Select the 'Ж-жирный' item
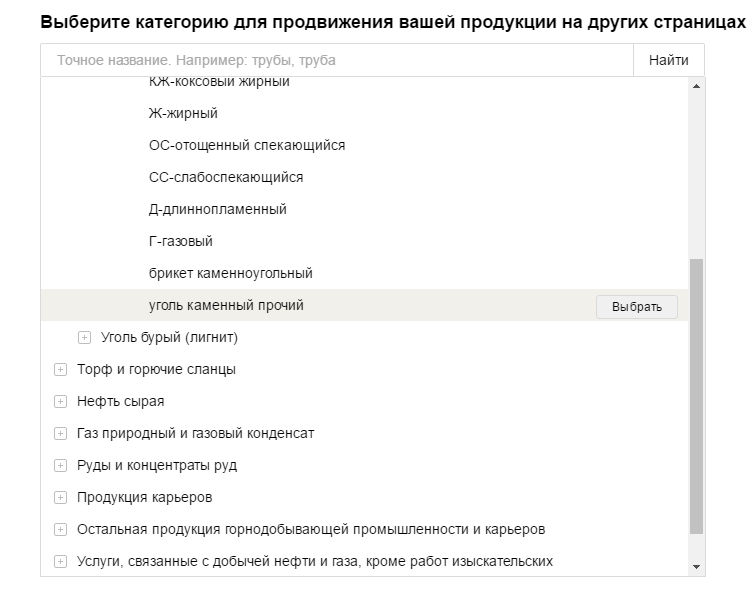This screenshot has width=756, height=600. pos(183,113)
